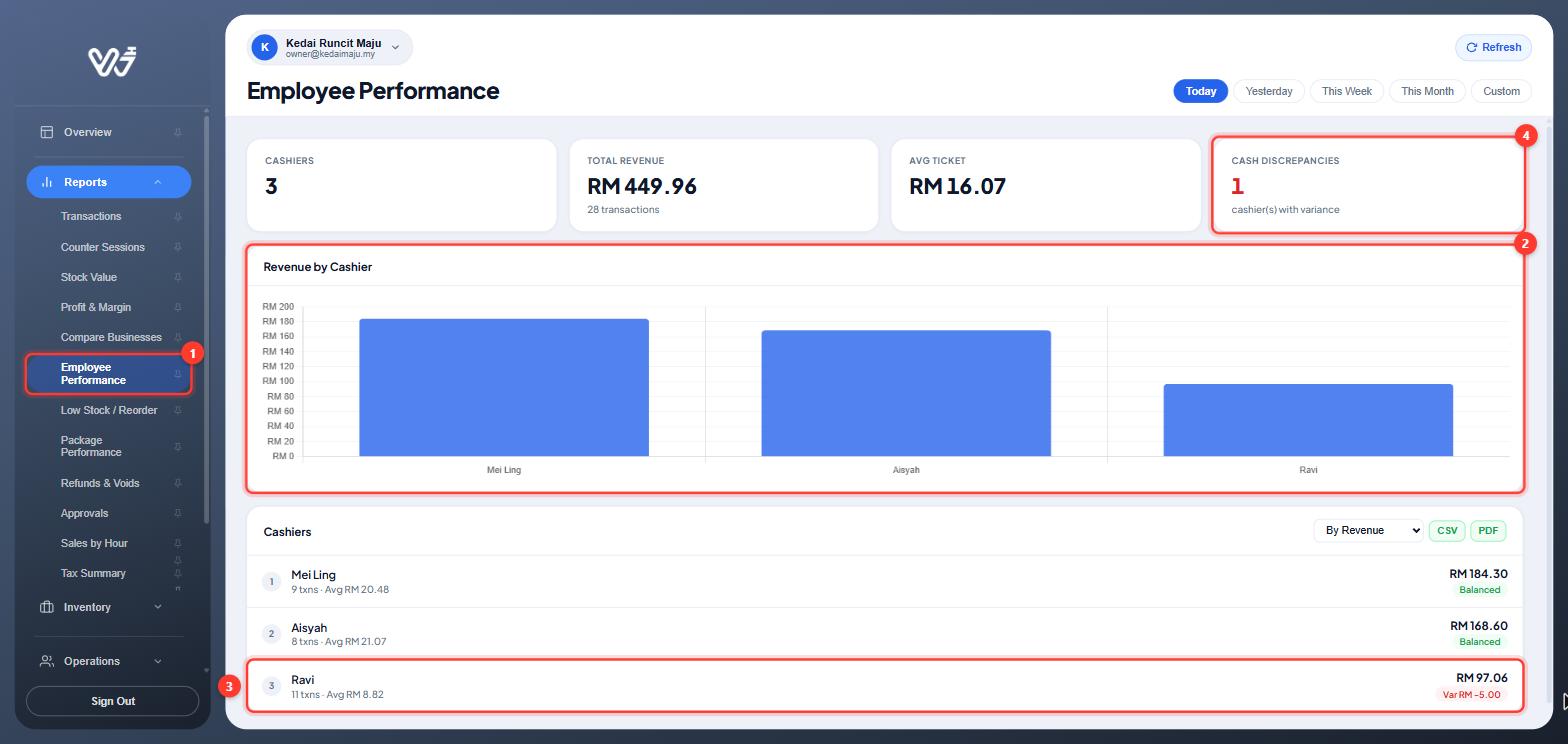This screenshot has height=744, width=1568.
Task: Export the cashiers list as CSV
Action: tap(1447, 530)
